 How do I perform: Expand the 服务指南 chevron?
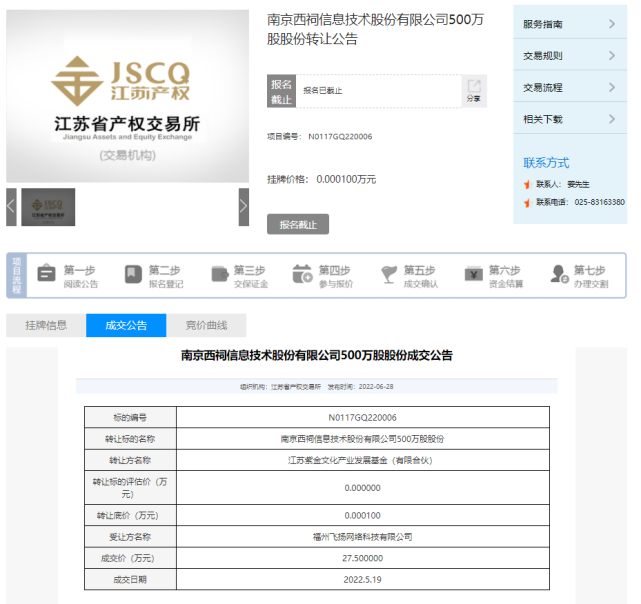pyautogui.click(x=612, y=24)
